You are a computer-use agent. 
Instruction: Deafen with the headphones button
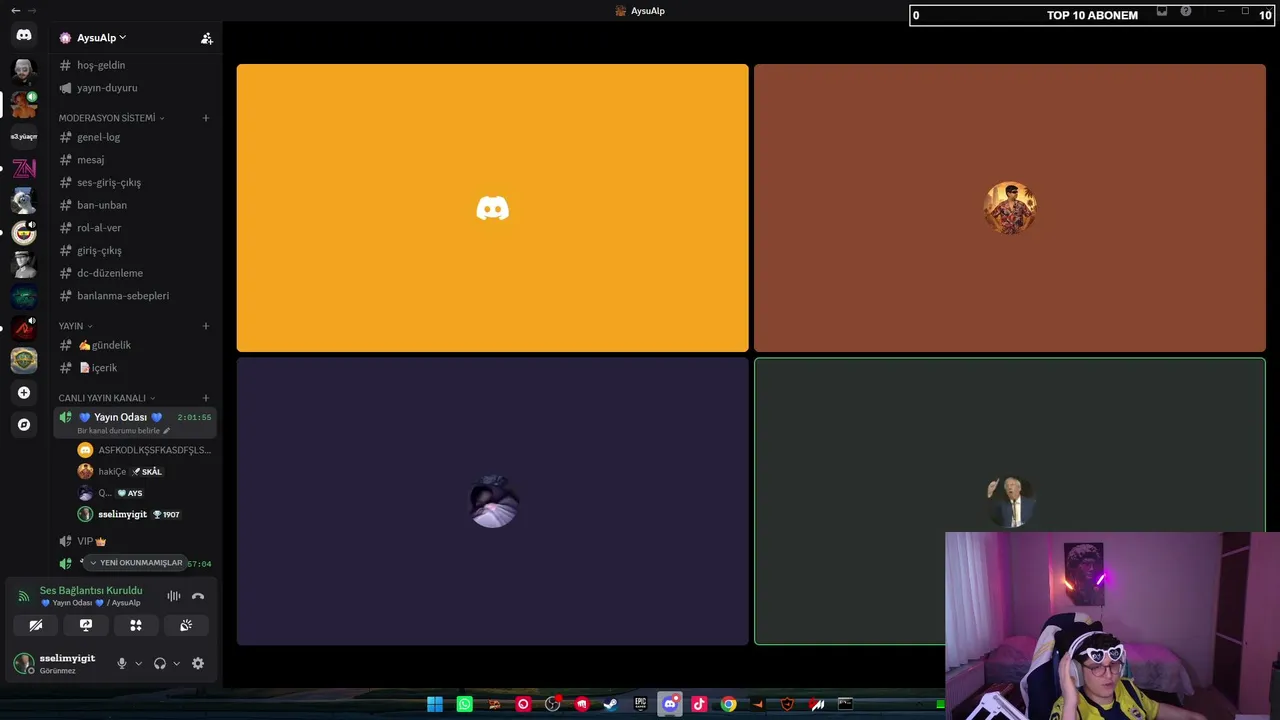[160, 663]
